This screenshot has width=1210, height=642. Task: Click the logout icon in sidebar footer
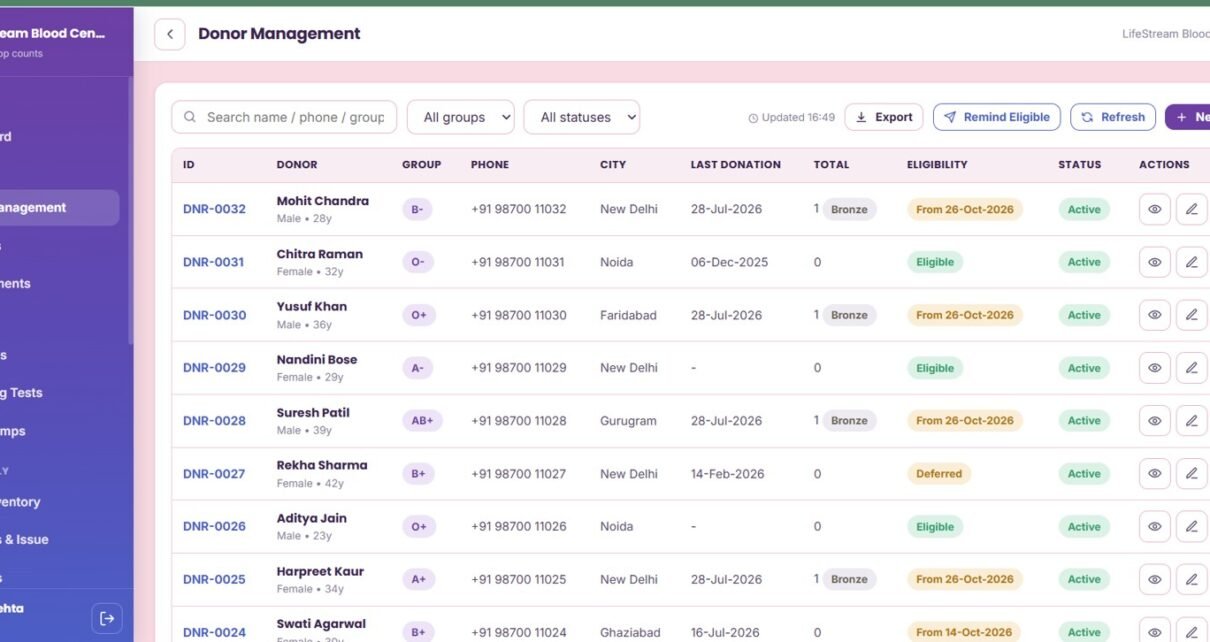(x=107, y=619)
